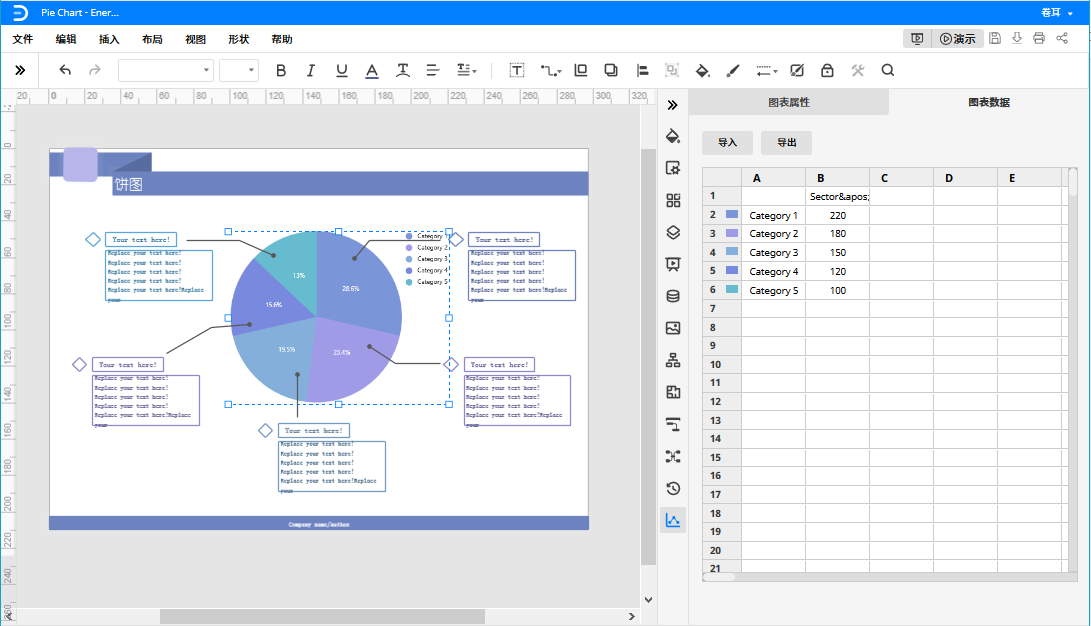Click the 导入 button
This screenshot has width=1091, height=626.
727,143
